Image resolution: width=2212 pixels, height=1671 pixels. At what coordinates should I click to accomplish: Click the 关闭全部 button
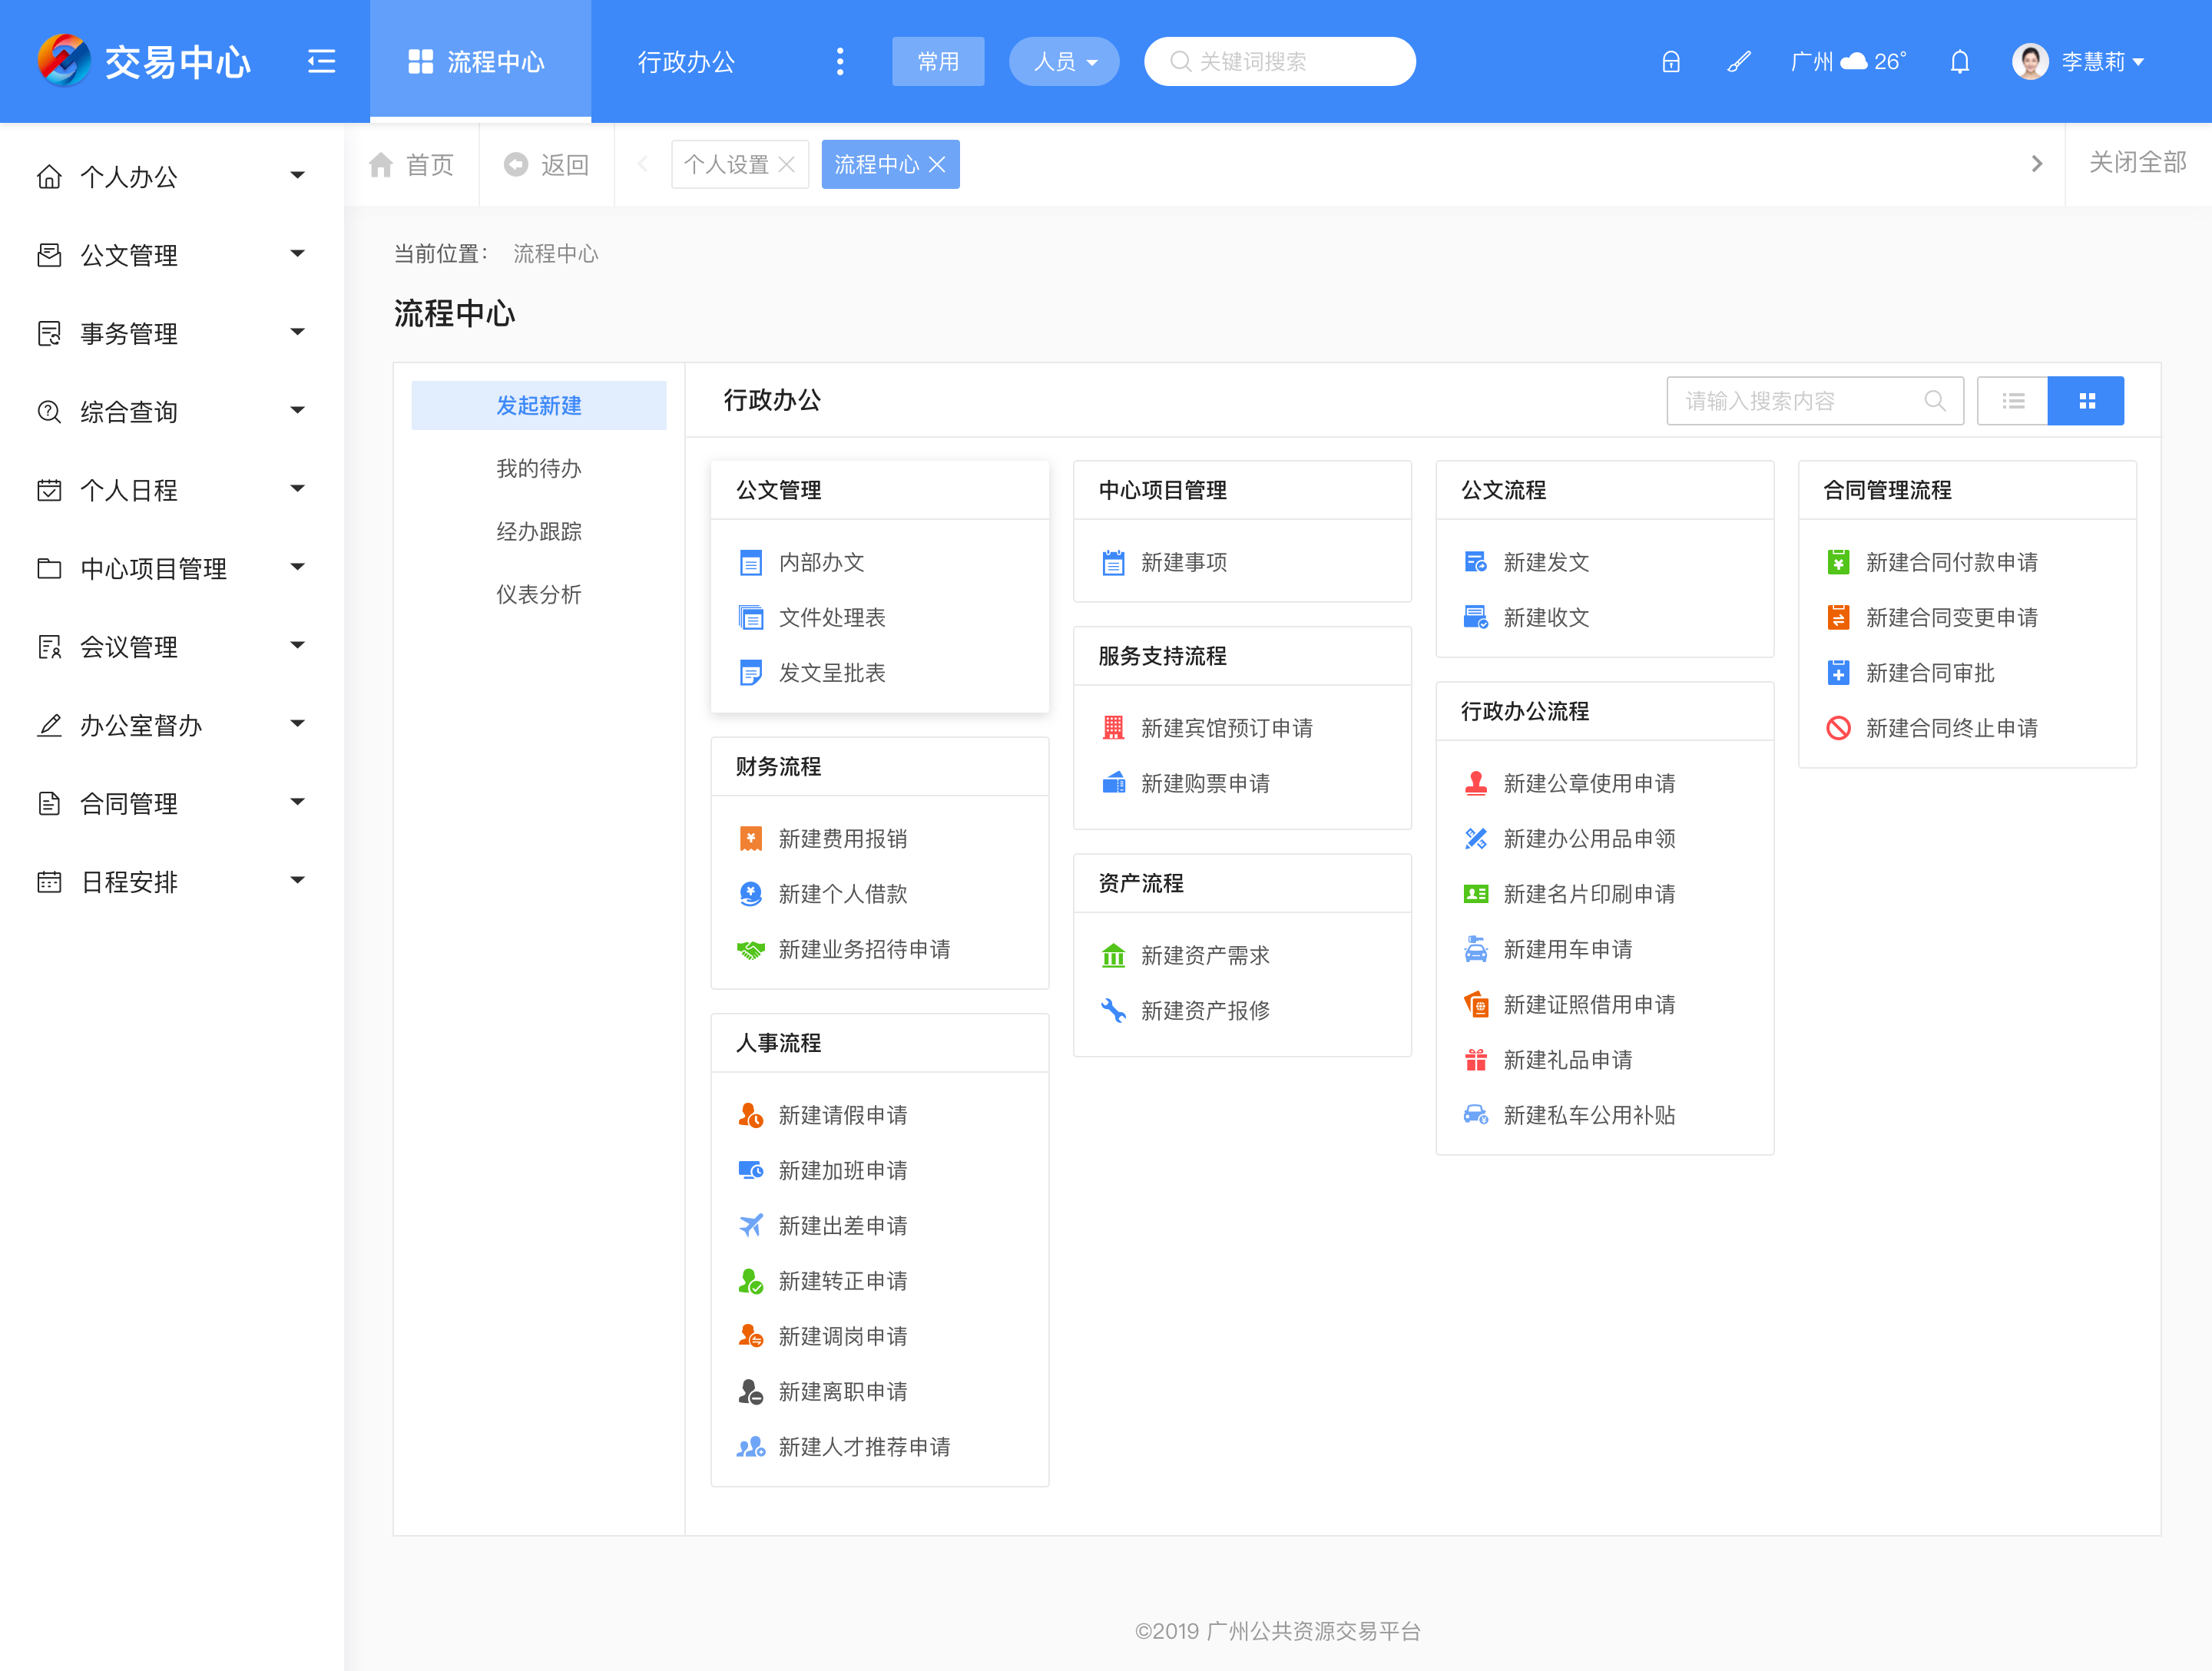point(2137,163)
